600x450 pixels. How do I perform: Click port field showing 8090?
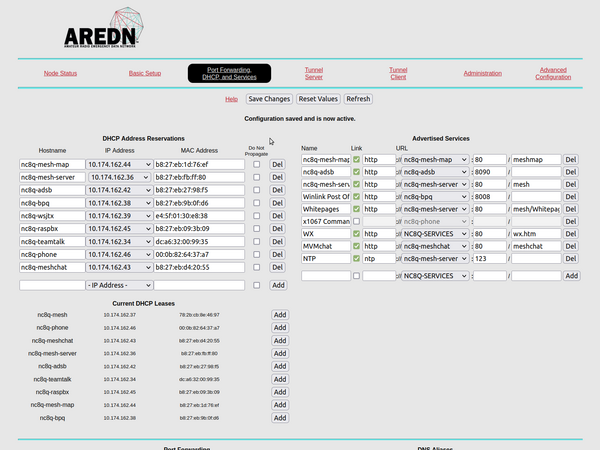pos(489,172)
